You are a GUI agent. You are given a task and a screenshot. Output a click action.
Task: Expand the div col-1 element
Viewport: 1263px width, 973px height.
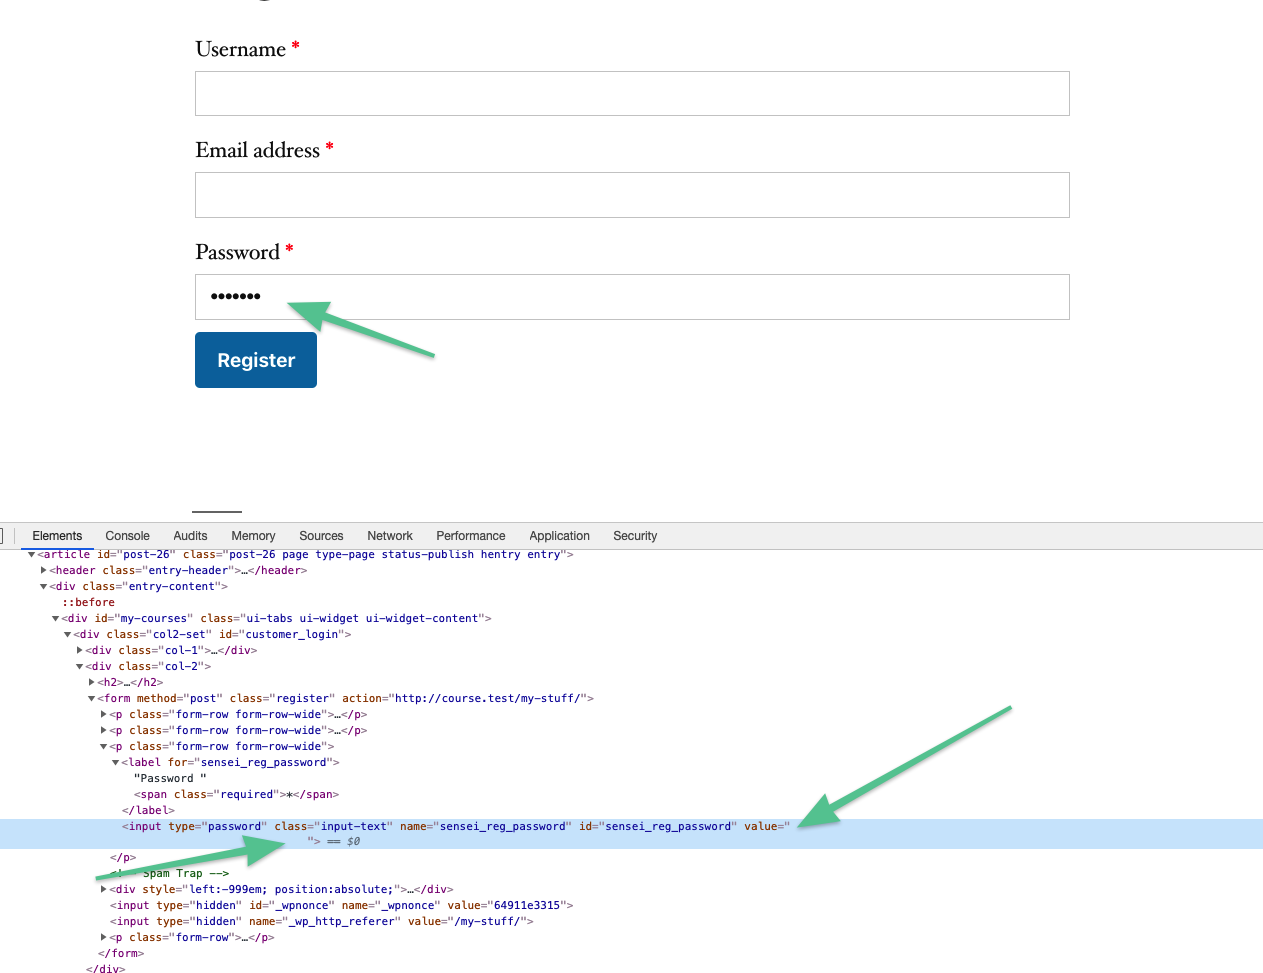click(79, 650)
